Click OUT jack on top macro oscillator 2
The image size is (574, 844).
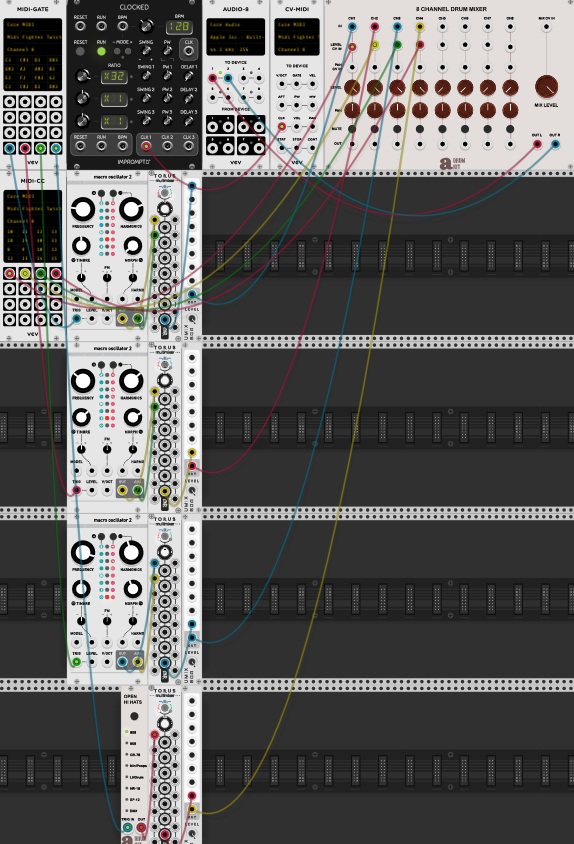(122, 319)
